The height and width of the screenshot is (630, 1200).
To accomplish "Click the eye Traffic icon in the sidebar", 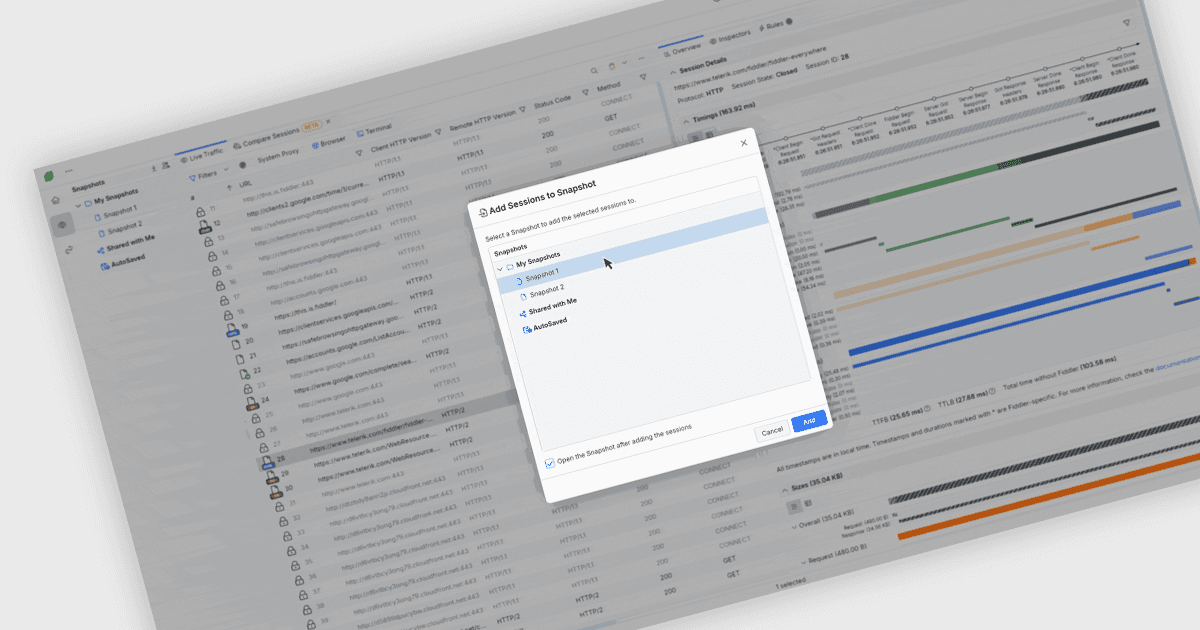I will [x=61, y=226].
